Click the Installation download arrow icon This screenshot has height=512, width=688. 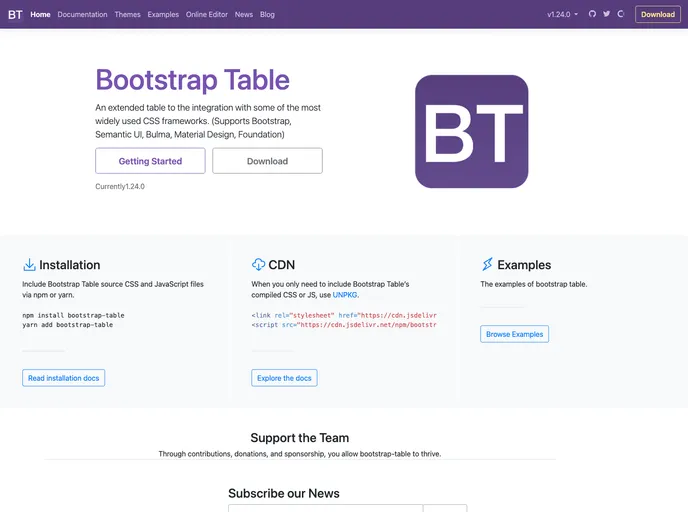pos(29,265)
